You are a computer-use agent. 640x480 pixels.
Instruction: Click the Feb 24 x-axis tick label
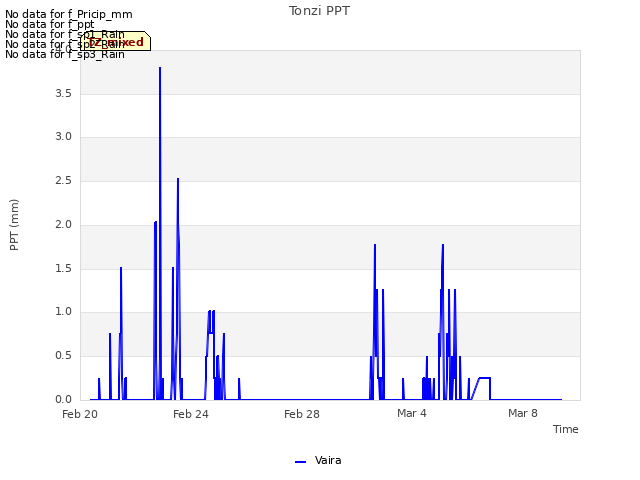191,414
